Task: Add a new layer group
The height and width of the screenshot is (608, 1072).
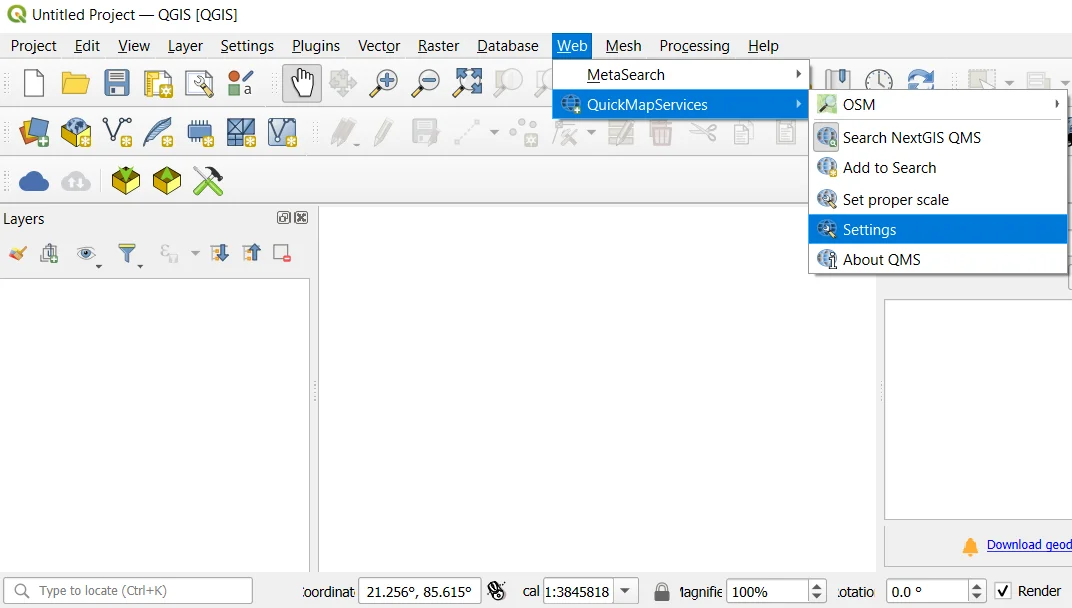Action: pyautogui.click(x=49, y=253)
